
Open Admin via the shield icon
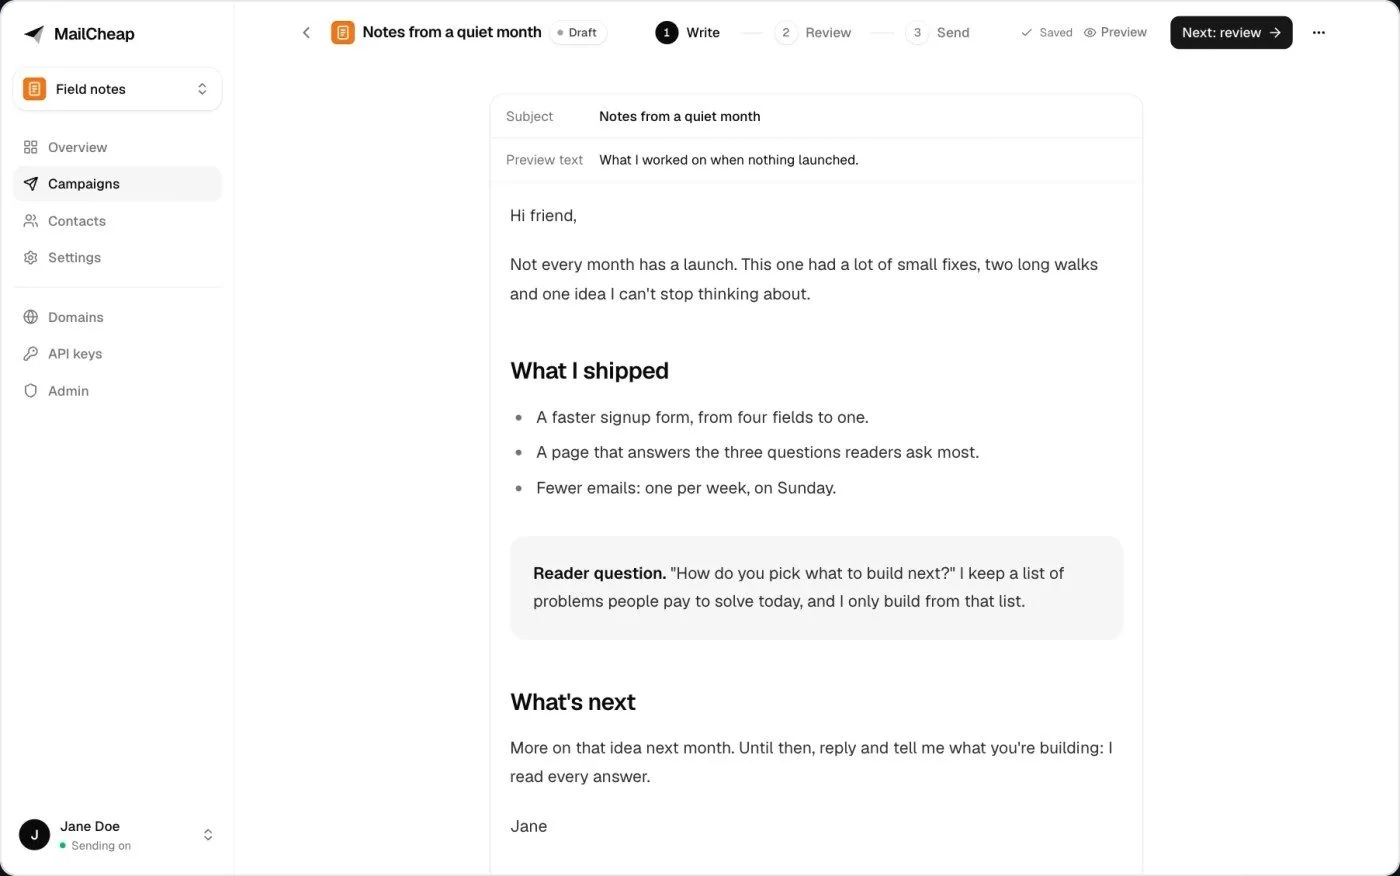point(31,391)
